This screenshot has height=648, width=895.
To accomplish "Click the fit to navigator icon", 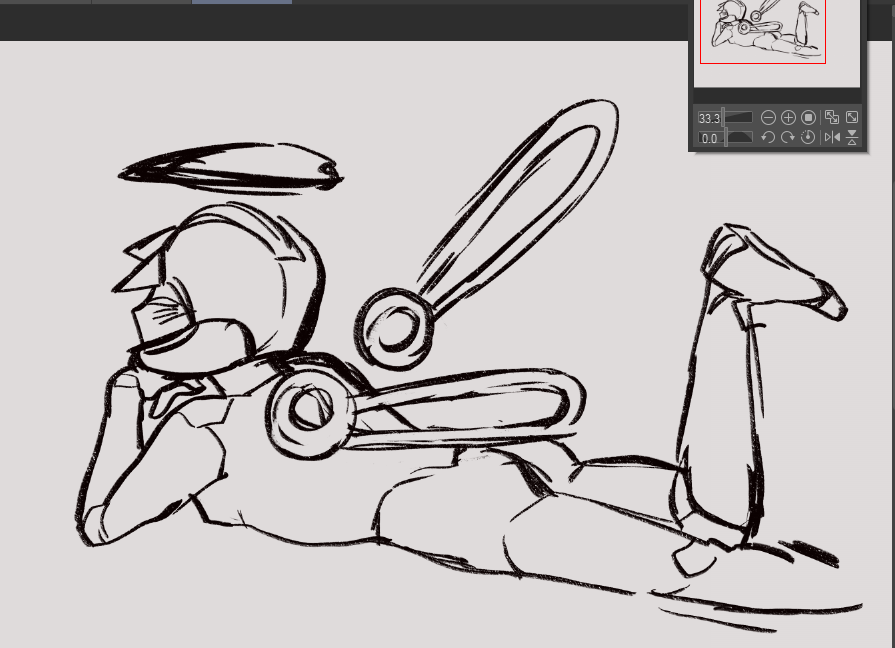I will [x=832, y=117].
